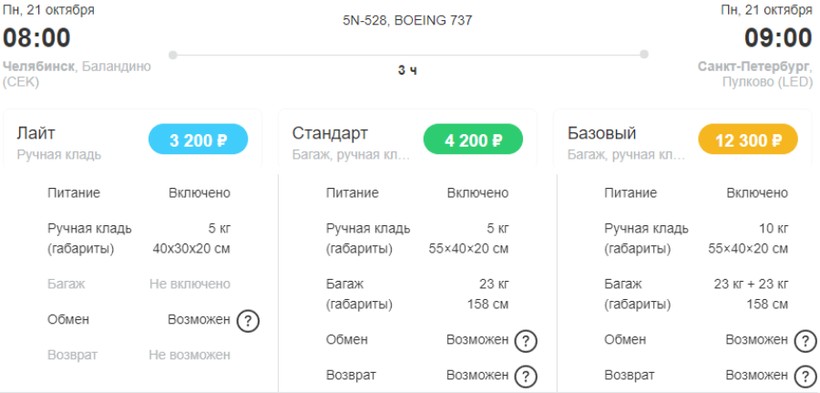Screen dimensions: 820x393
Task: Click Челябинск, Баландино departure airport
Action: pyautogui.click(x=77, y=74)
